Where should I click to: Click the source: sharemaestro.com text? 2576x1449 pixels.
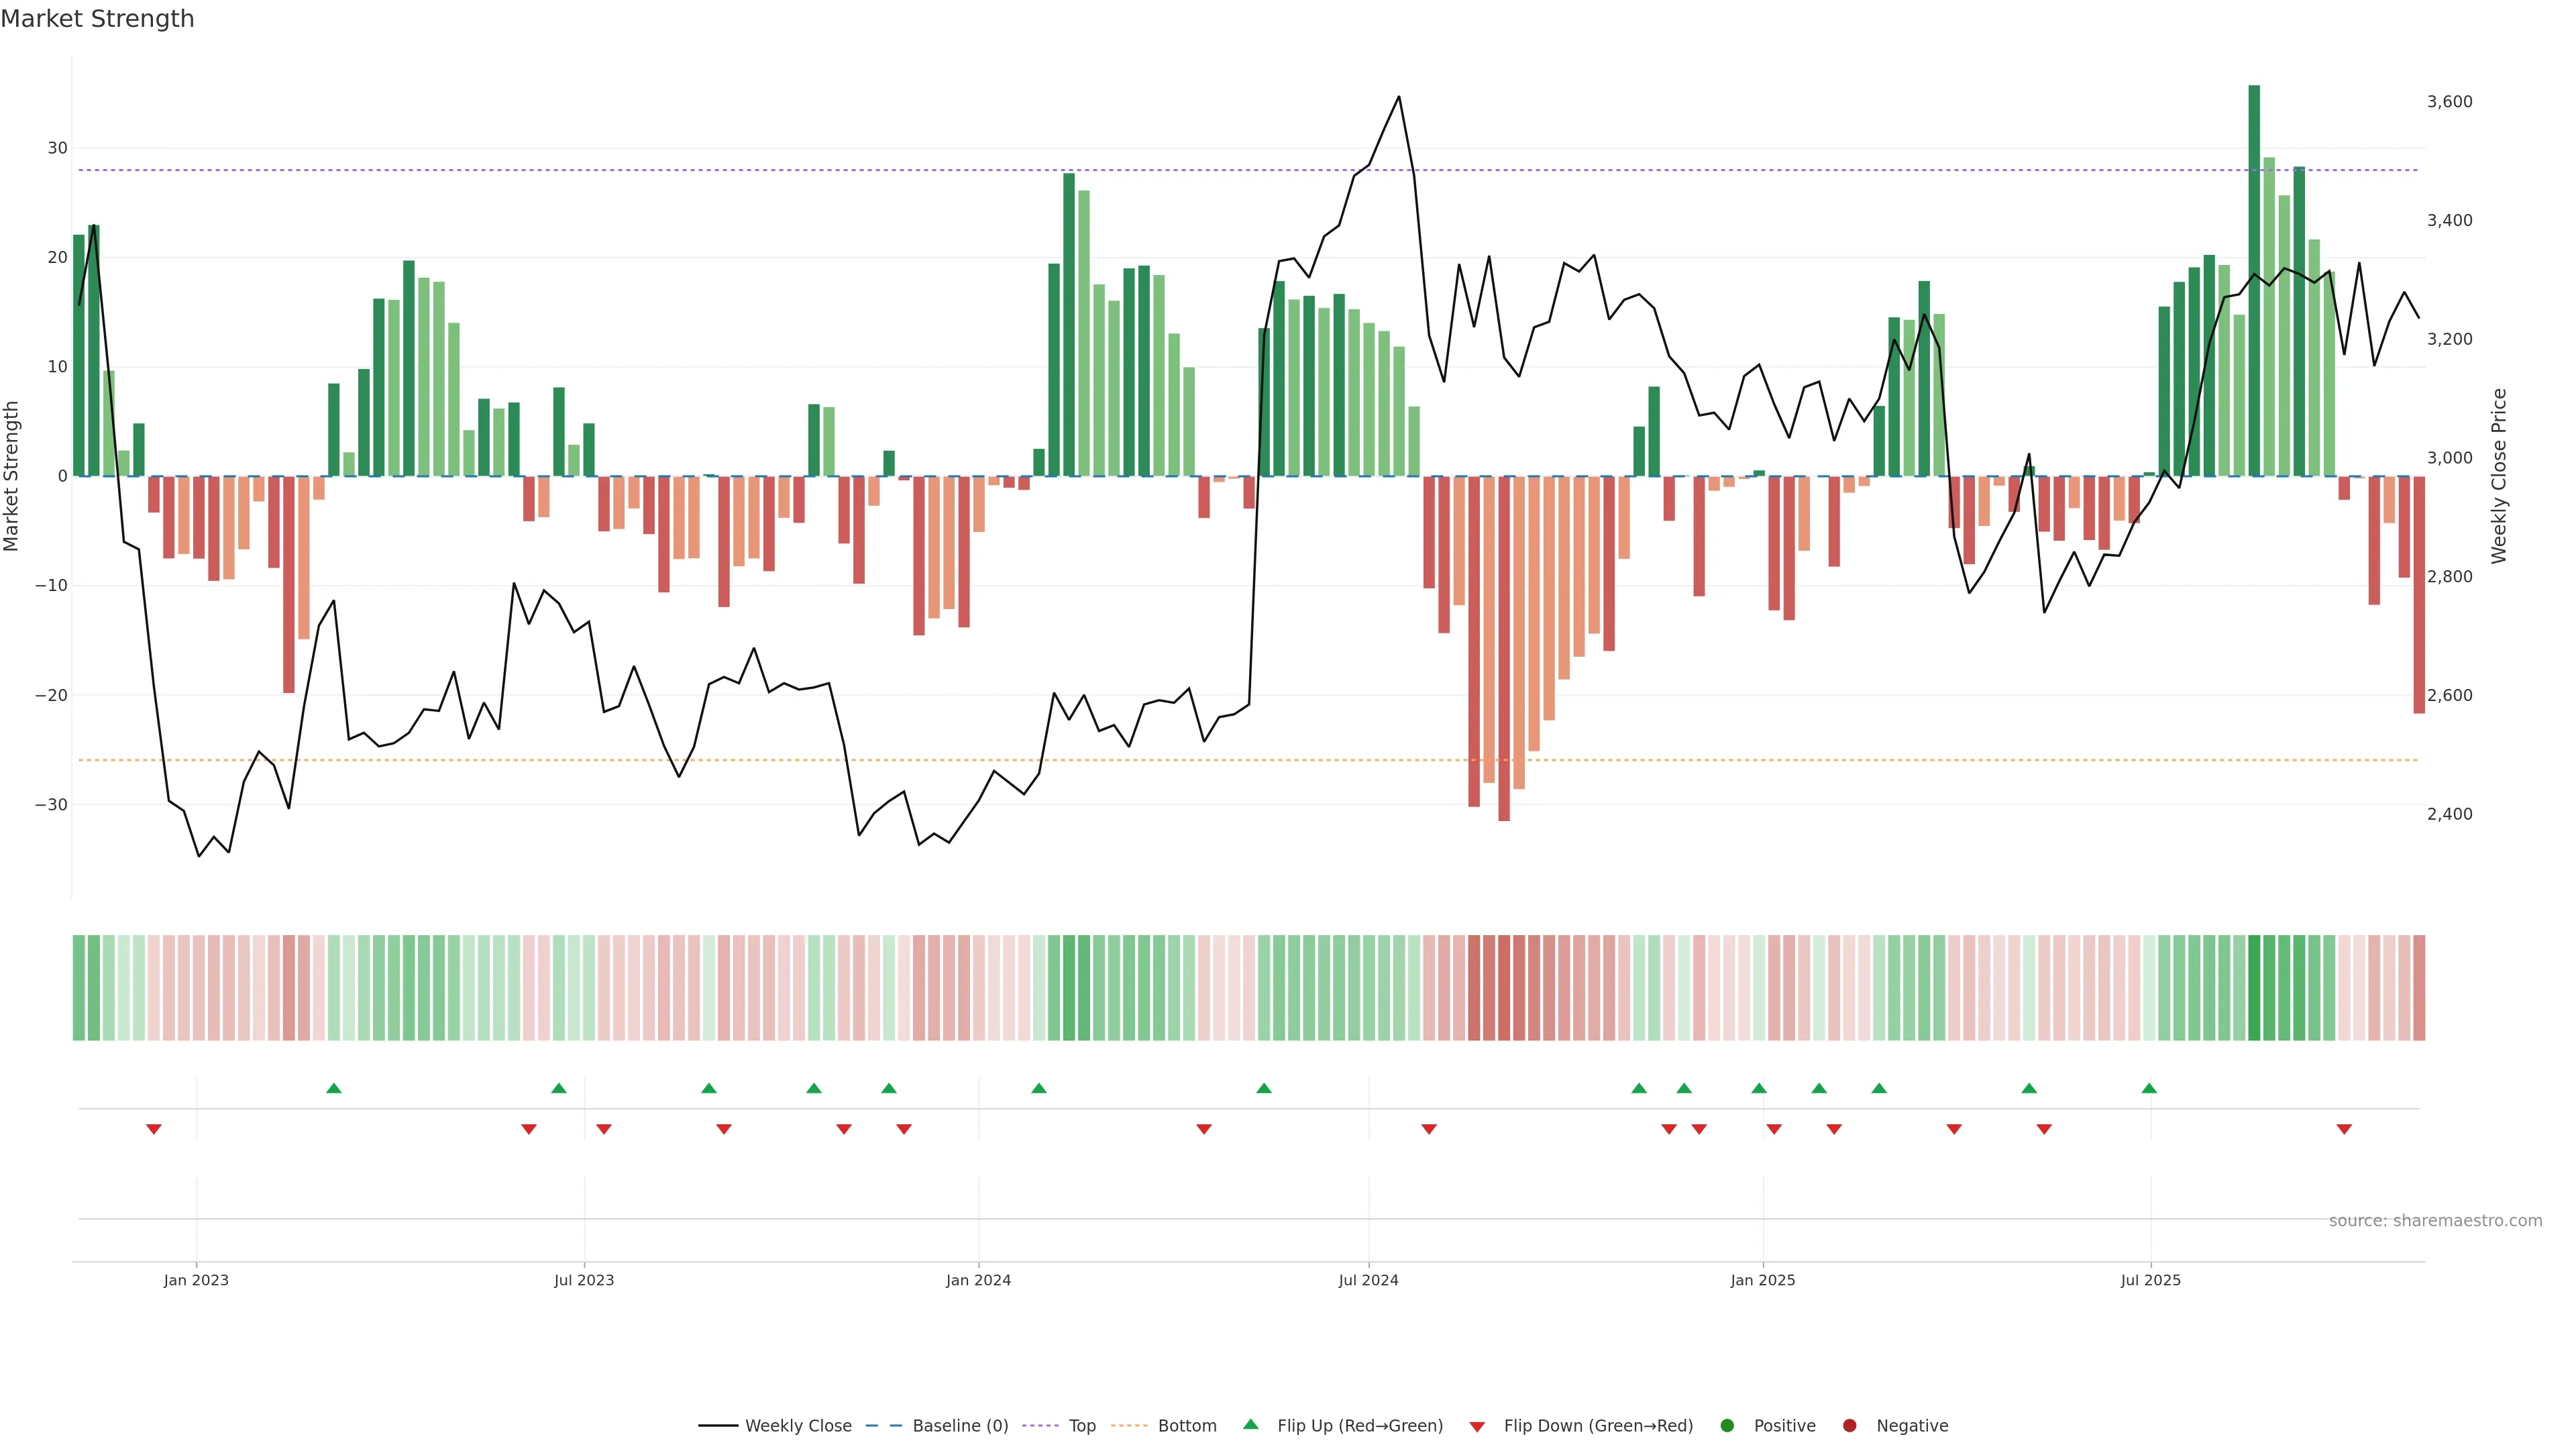pos(2435,1220)
